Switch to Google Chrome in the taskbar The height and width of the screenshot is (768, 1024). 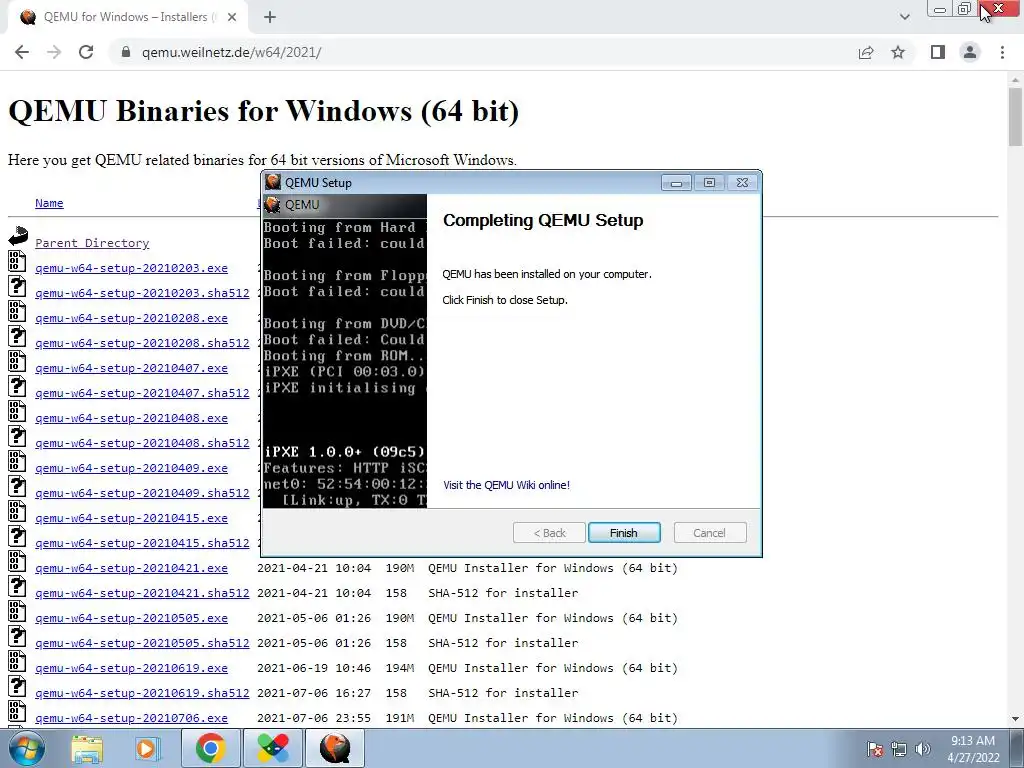[210, 748]
